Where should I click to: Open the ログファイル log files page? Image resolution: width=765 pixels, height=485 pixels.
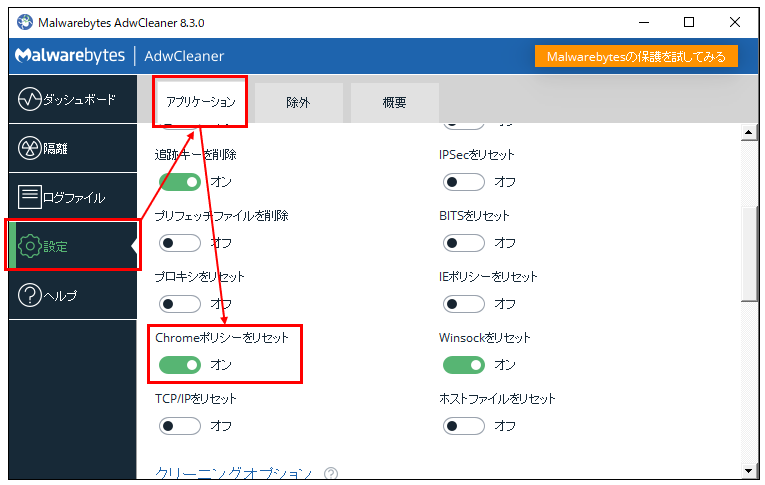coord(73,197)
